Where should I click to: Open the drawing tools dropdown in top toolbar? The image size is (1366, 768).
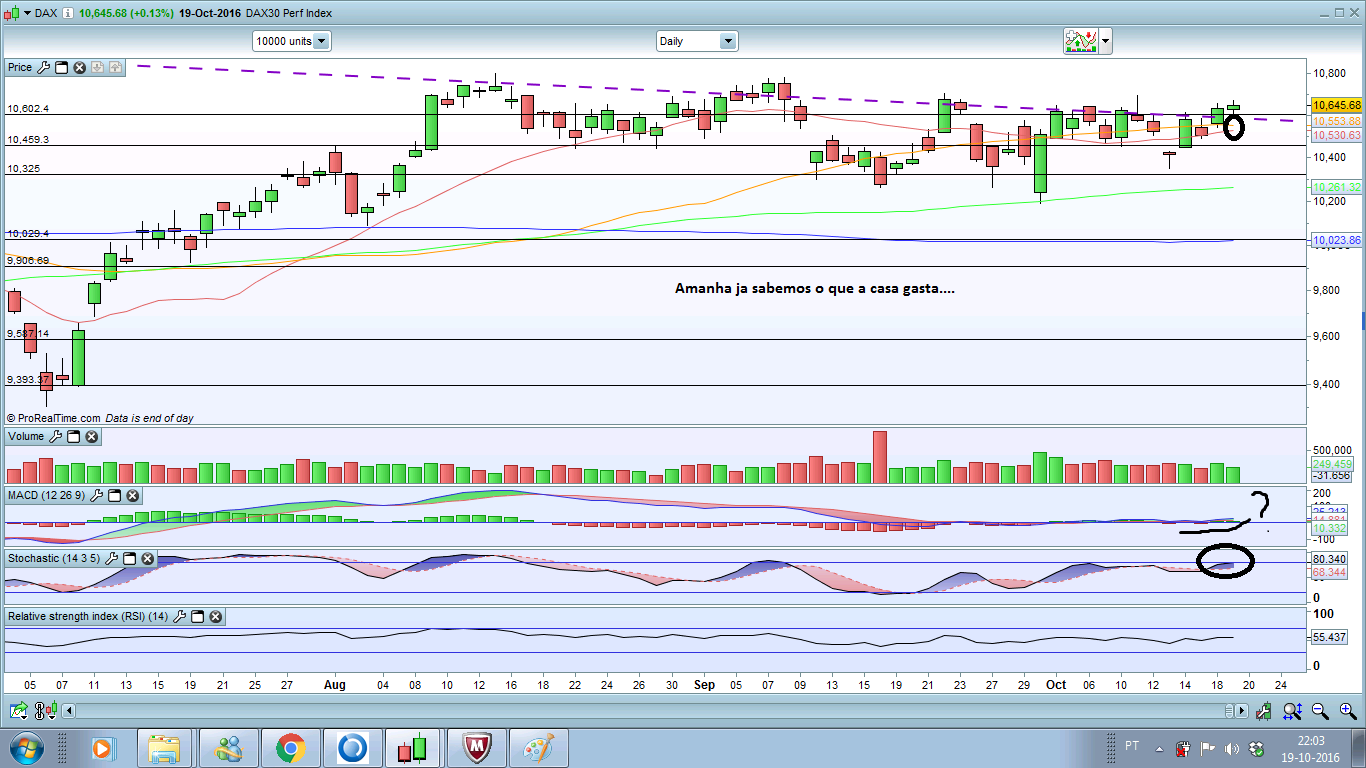point(1104,41)
